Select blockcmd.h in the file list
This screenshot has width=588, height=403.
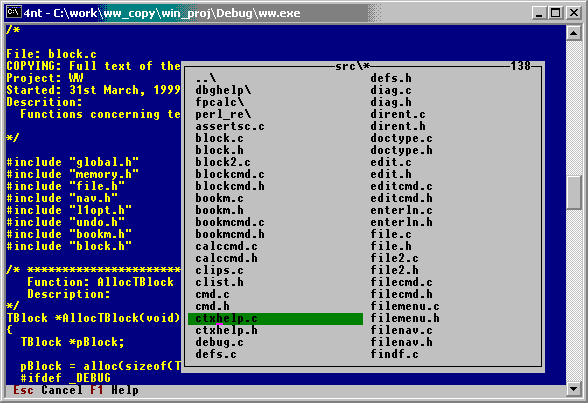pos(230,186)
